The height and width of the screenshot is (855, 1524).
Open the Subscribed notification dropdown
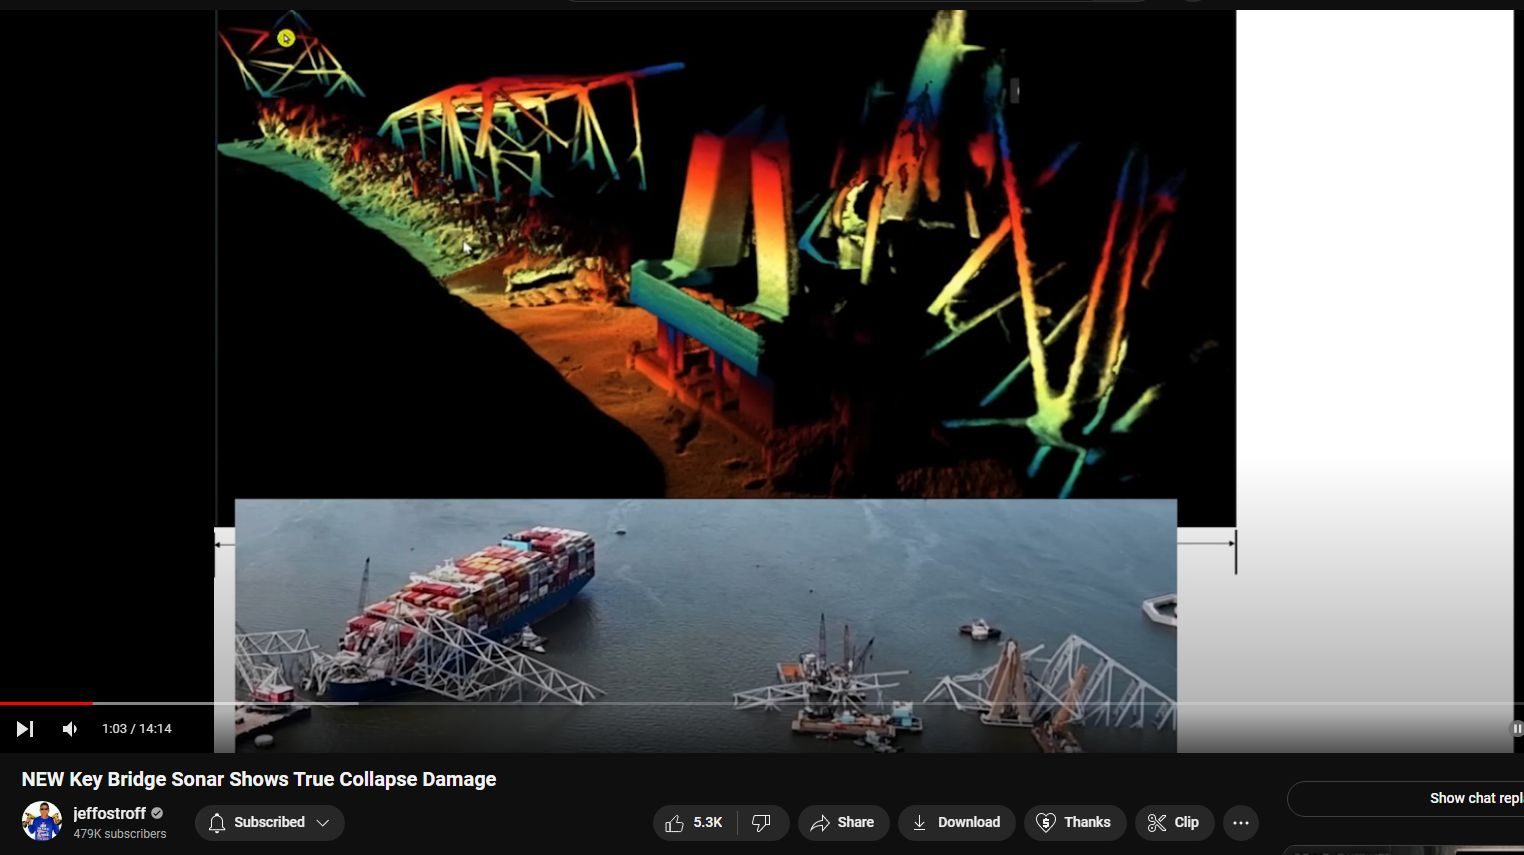[269, 822]
